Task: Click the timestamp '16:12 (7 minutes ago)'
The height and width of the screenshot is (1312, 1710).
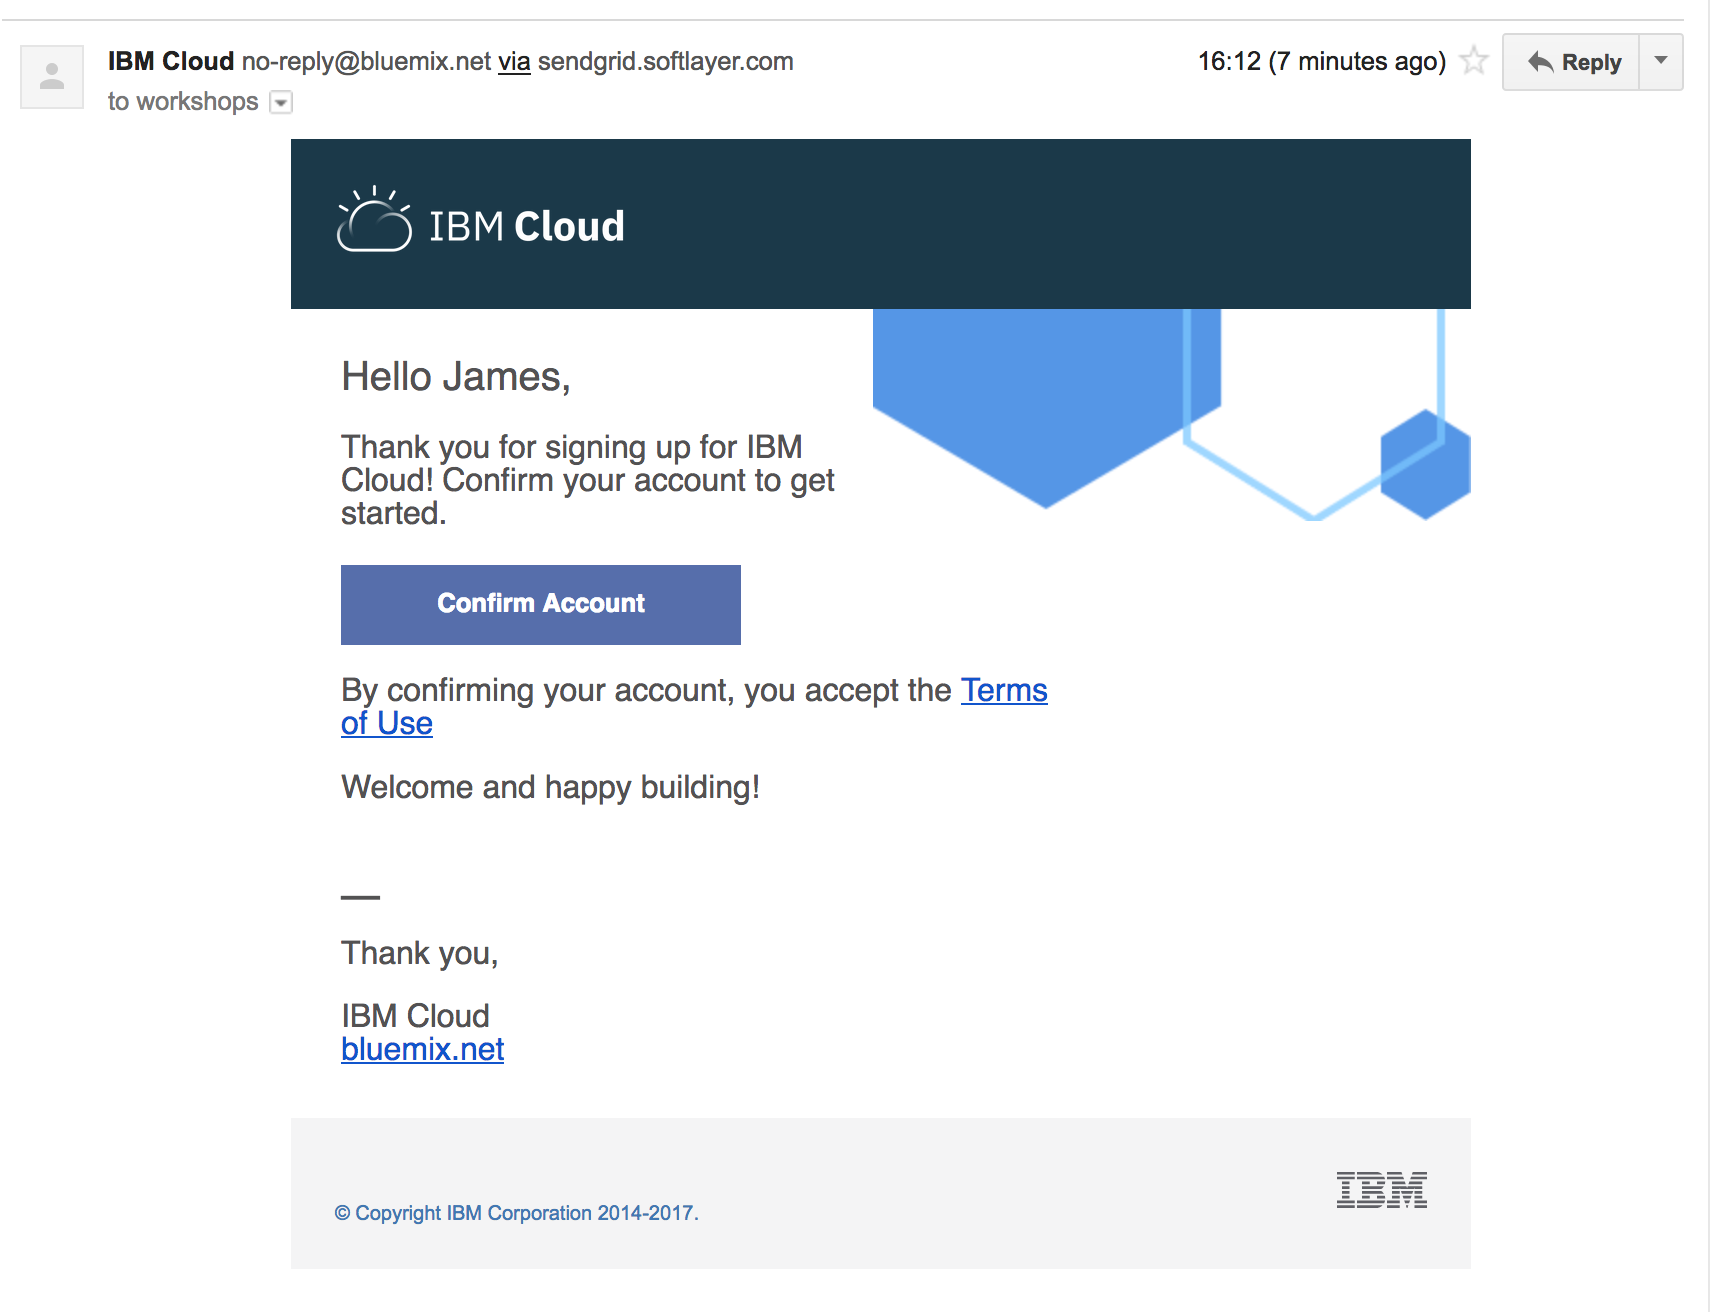Action: coord(1322,61)
